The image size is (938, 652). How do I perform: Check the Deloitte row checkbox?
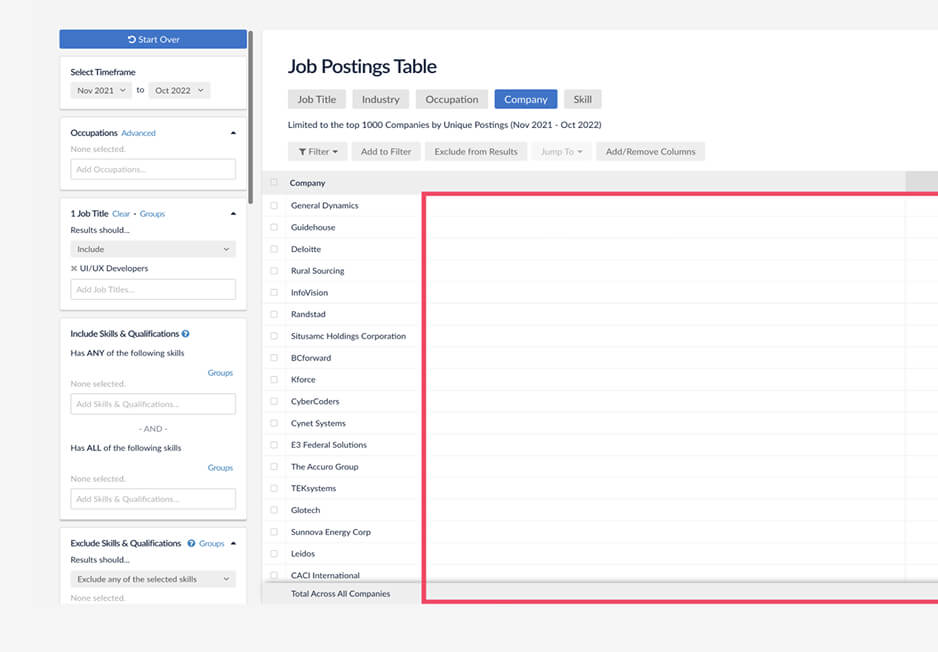point(274,249)
